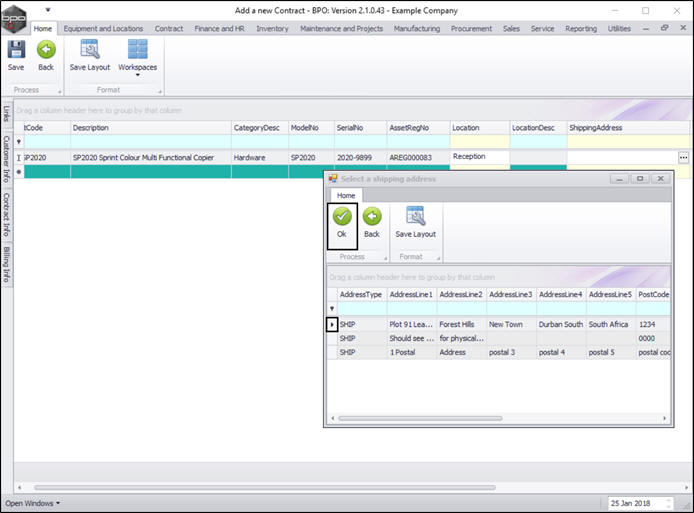Click Save Layout in the main ribbon
This screenshot has width=694, height=513.
click(x=90, y=55)
